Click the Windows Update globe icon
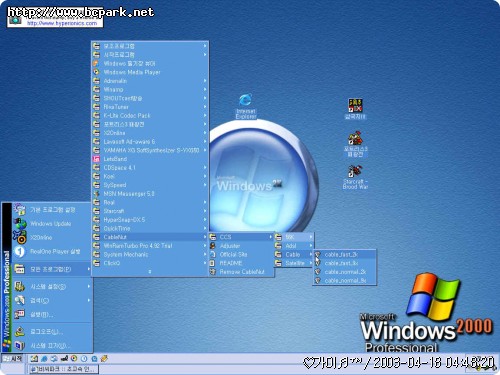 pyautogui.click(x=20, y=224)
